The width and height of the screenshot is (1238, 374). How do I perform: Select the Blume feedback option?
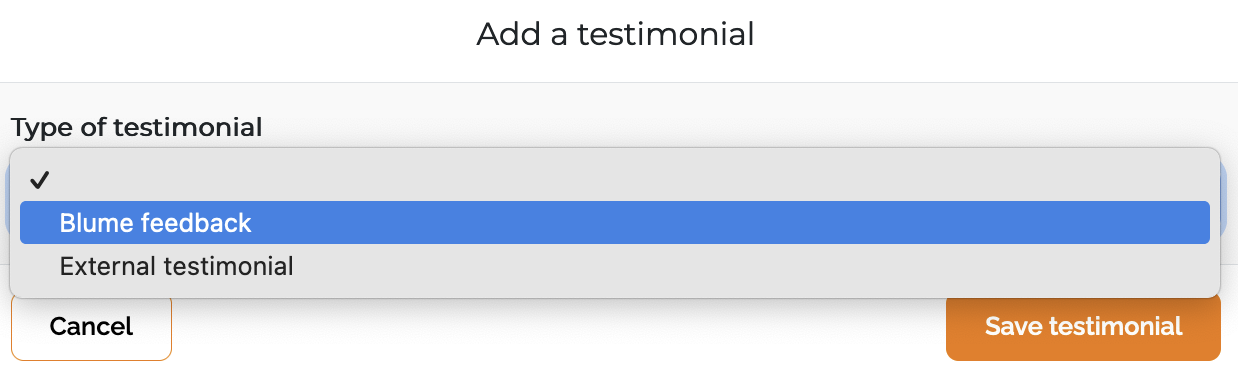click(x=614, y=223)
